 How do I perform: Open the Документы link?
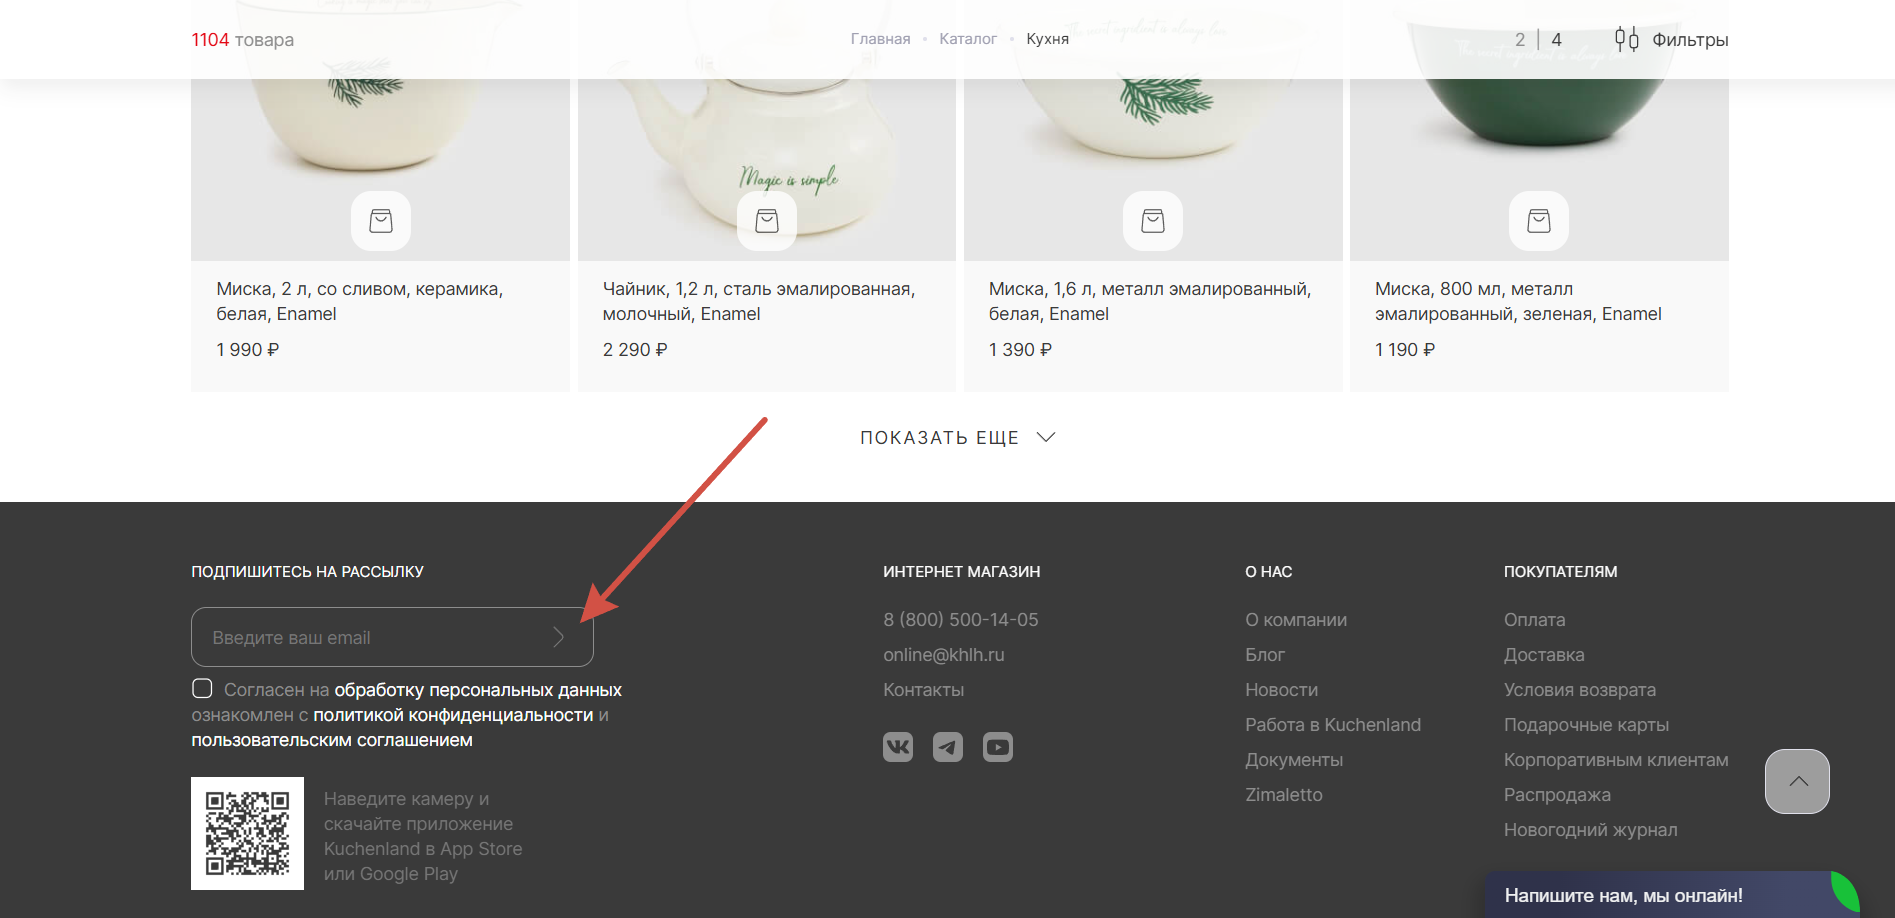pos(1294,760)
